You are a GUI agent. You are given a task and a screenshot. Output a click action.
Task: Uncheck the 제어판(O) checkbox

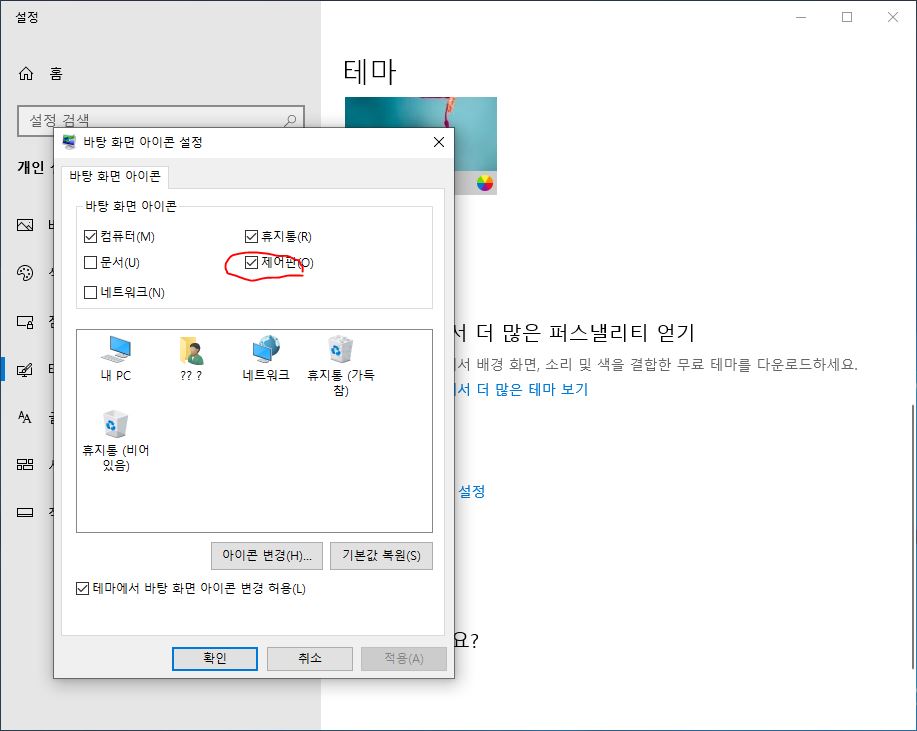point(251,263)
